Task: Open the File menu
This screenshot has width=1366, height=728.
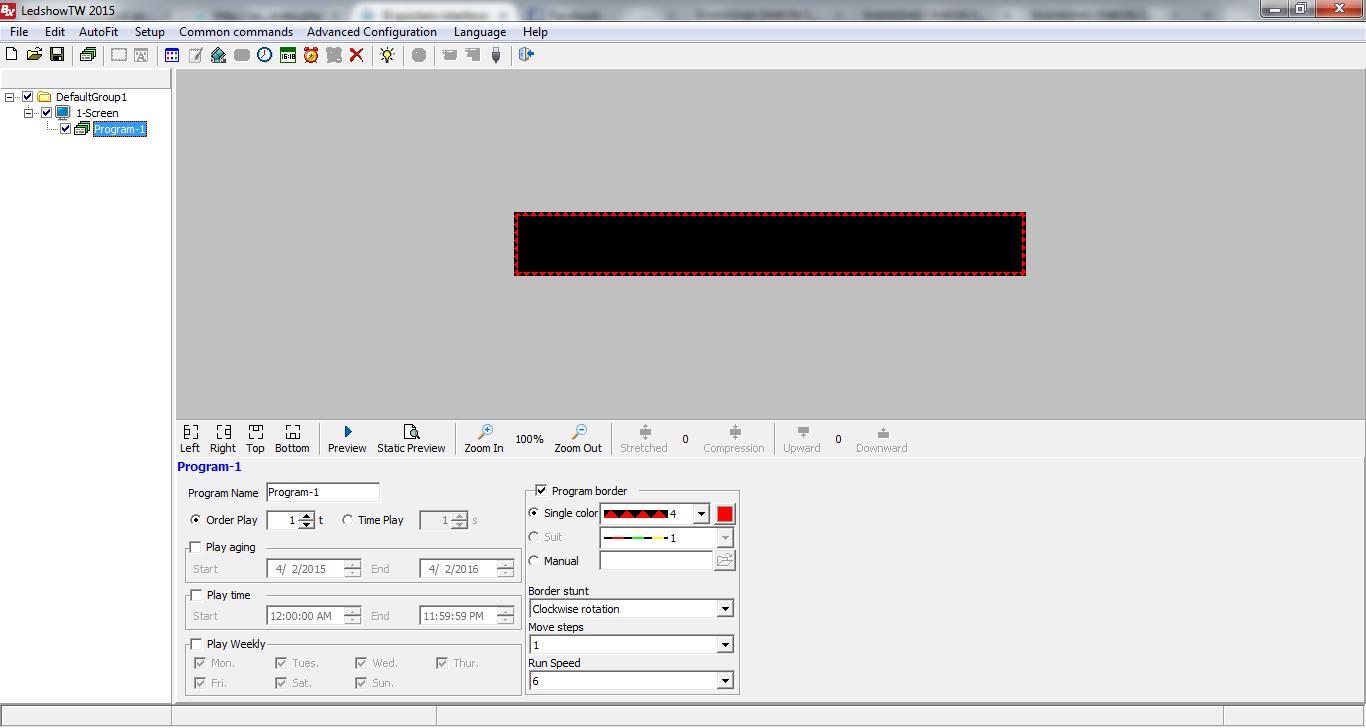Action: 19,32
